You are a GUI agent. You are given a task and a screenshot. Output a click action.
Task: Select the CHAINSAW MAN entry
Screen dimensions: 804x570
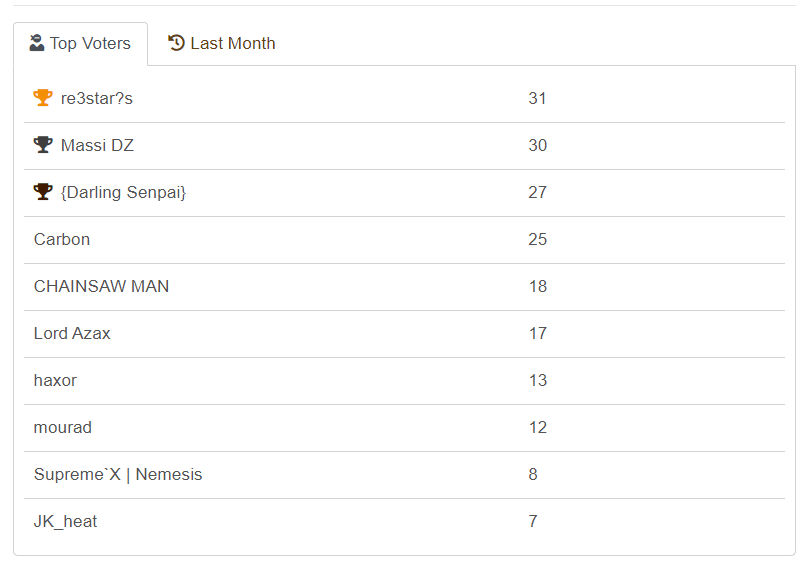101,286
